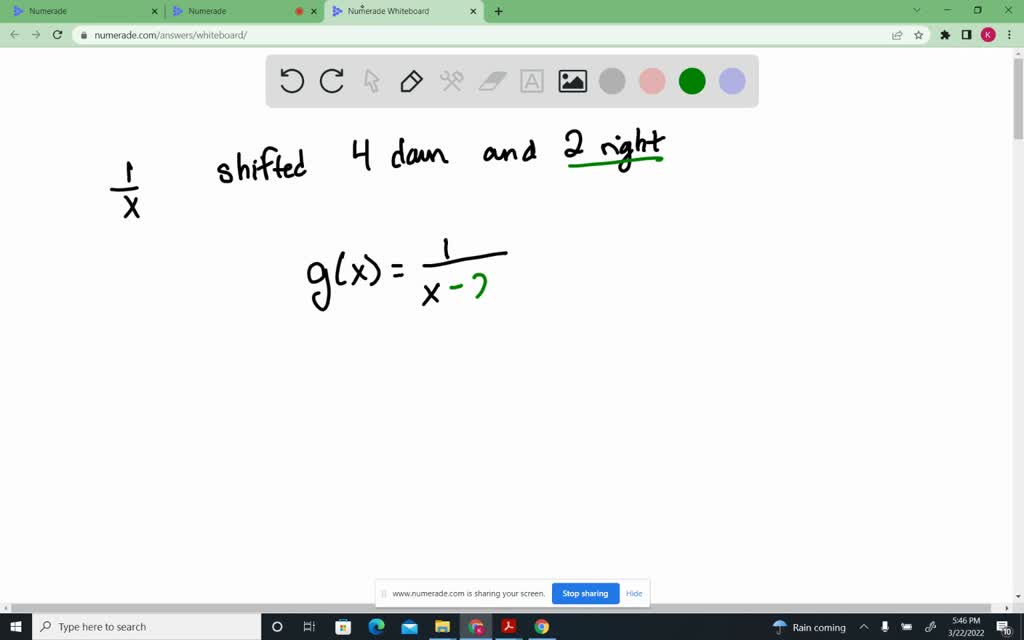Open the Image insert tool

click(571, 81)
